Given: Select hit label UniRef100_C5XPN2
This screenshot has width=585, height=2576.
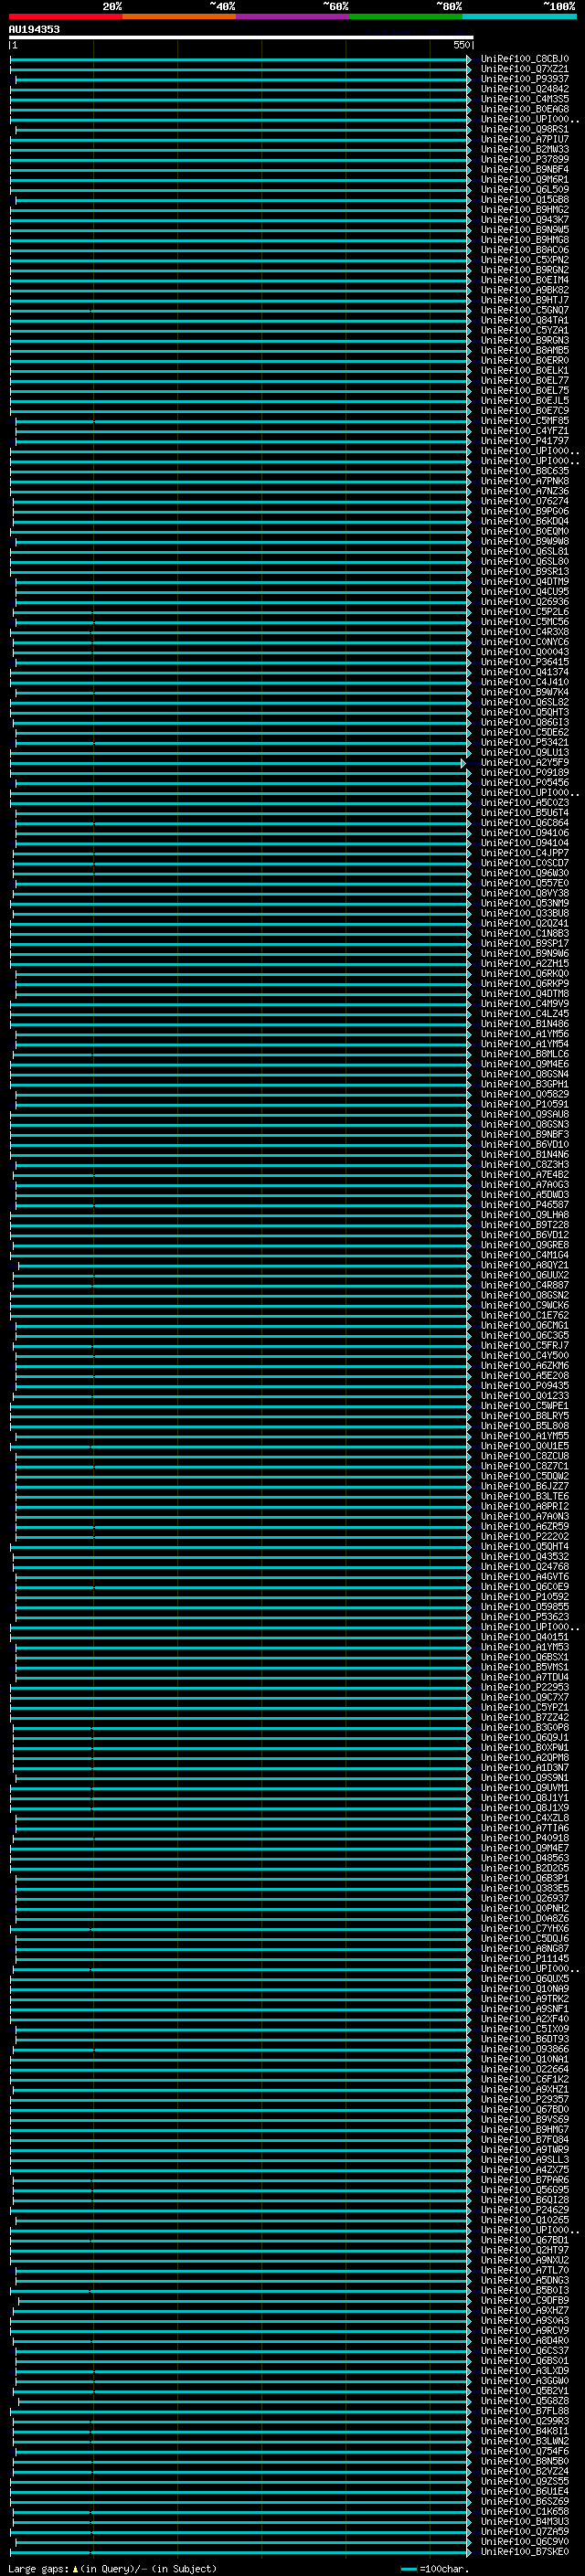Looking at the screenshot, I should (x=525, y=260).
